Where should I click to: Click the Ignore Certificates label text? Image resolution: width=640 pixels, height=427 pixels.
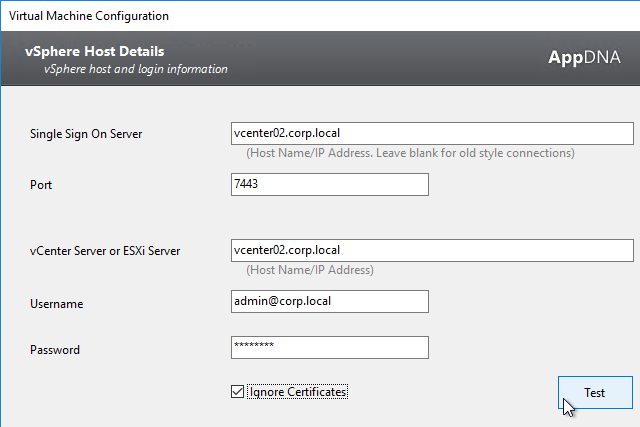(298, 392)
